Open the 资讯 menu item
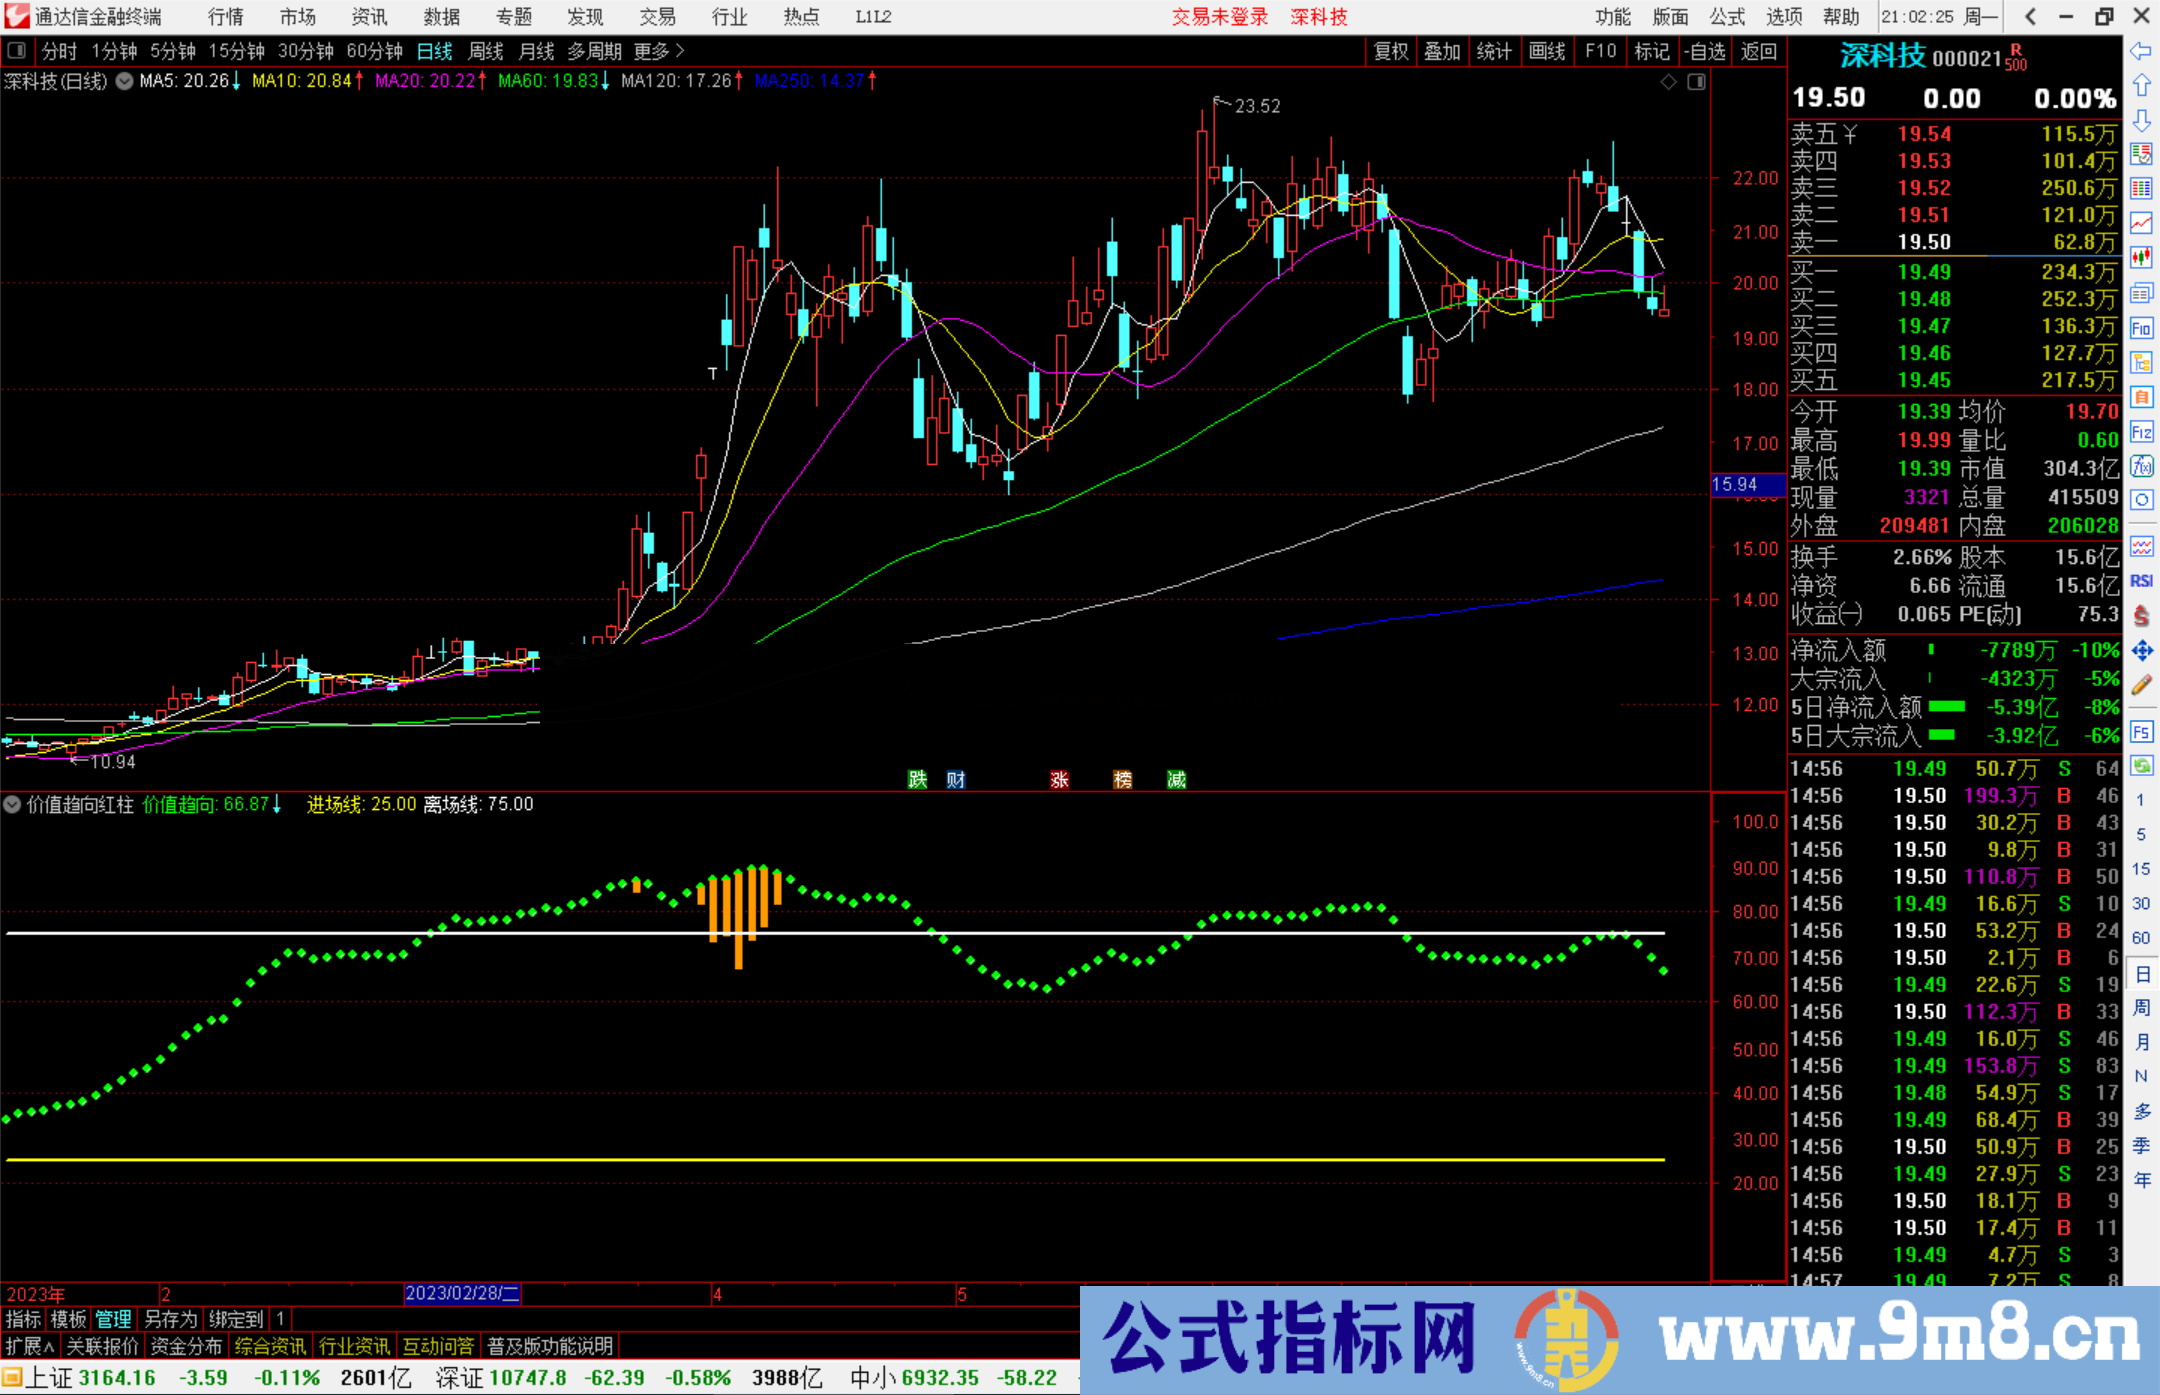The image size is (2160, 1395). pos(370,17)
